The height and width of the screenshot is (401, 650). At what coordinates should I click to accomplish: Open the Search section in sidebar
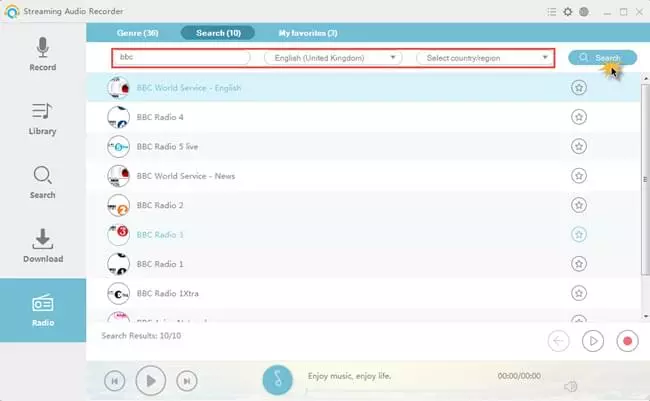[x=42, y=182]
